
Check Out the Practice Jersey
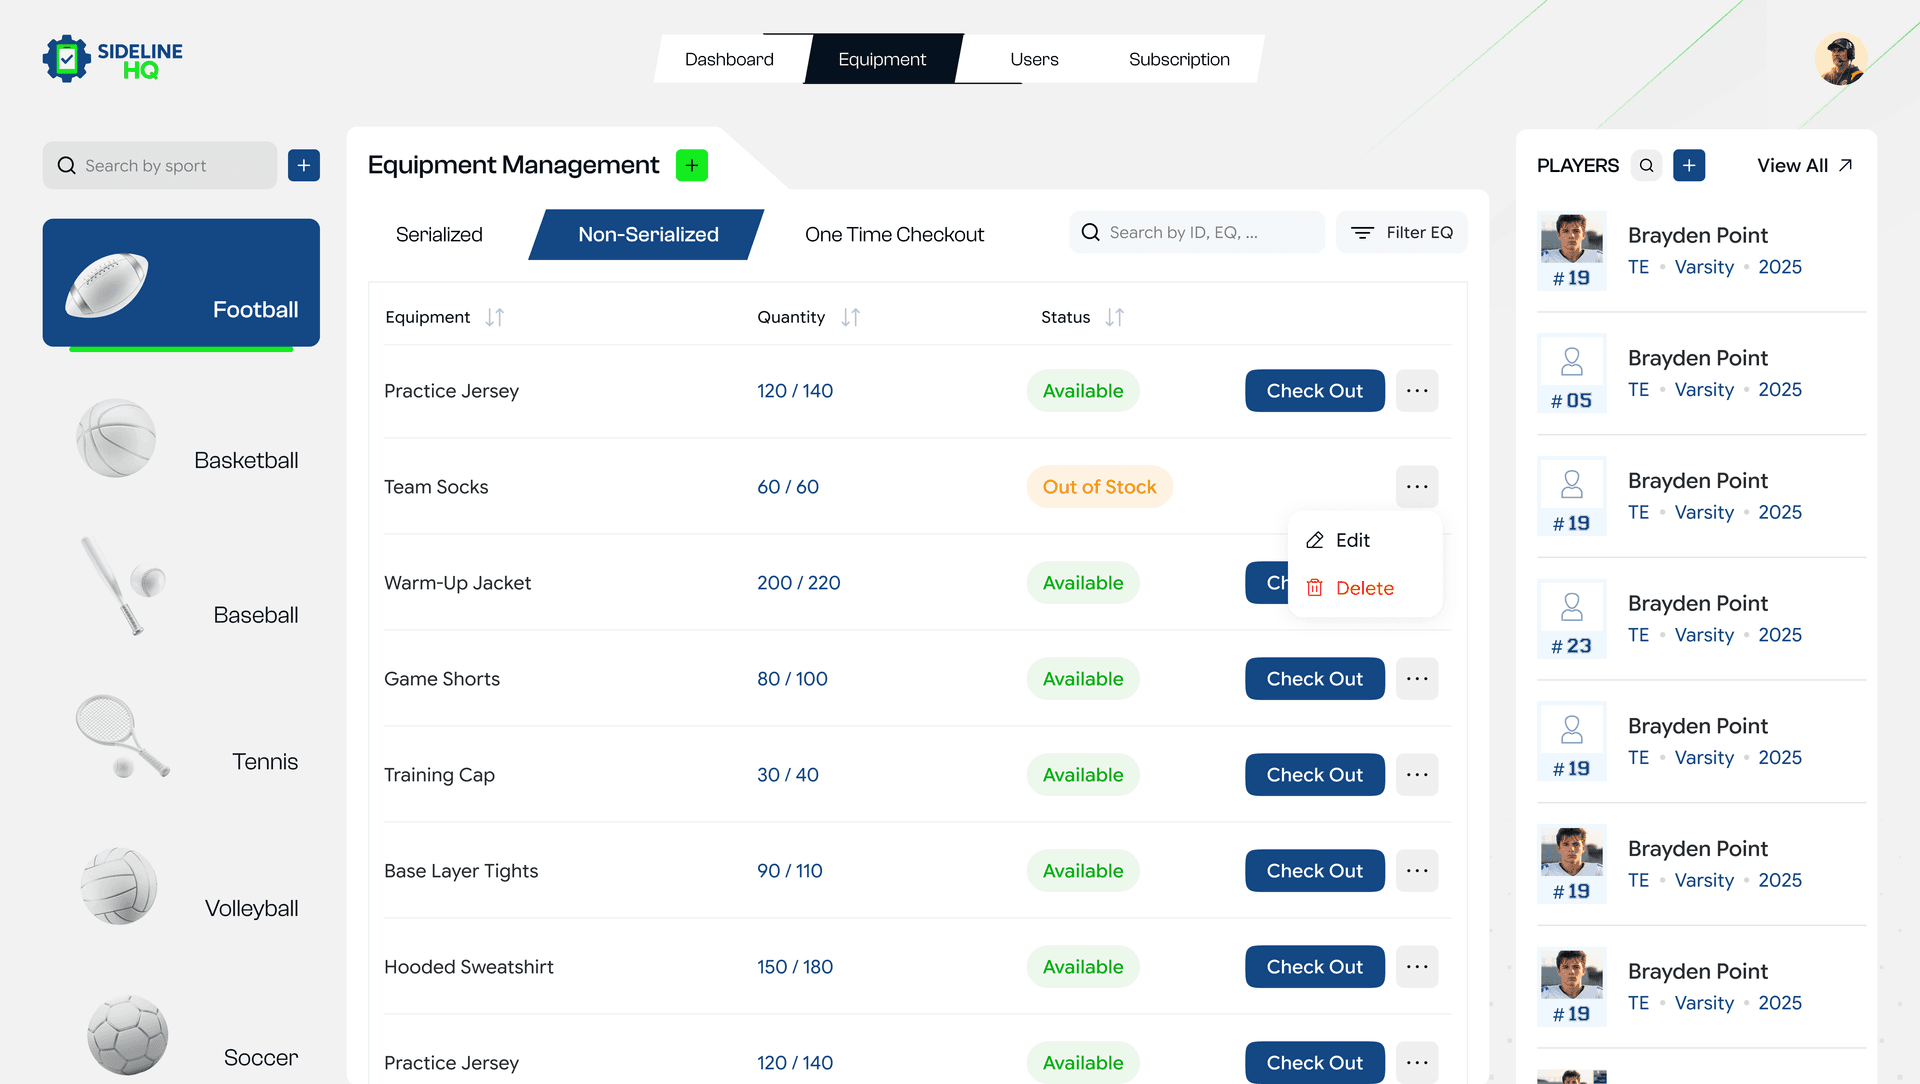[1314, 390]
